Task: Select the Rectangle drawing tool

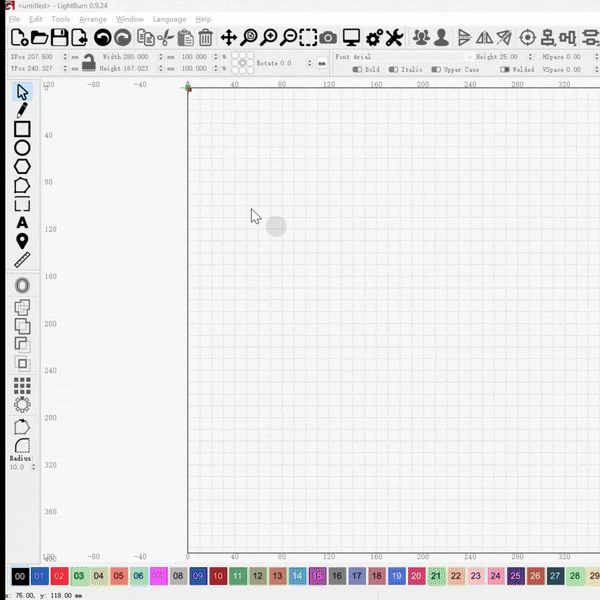Action: (x=22, y=129)
